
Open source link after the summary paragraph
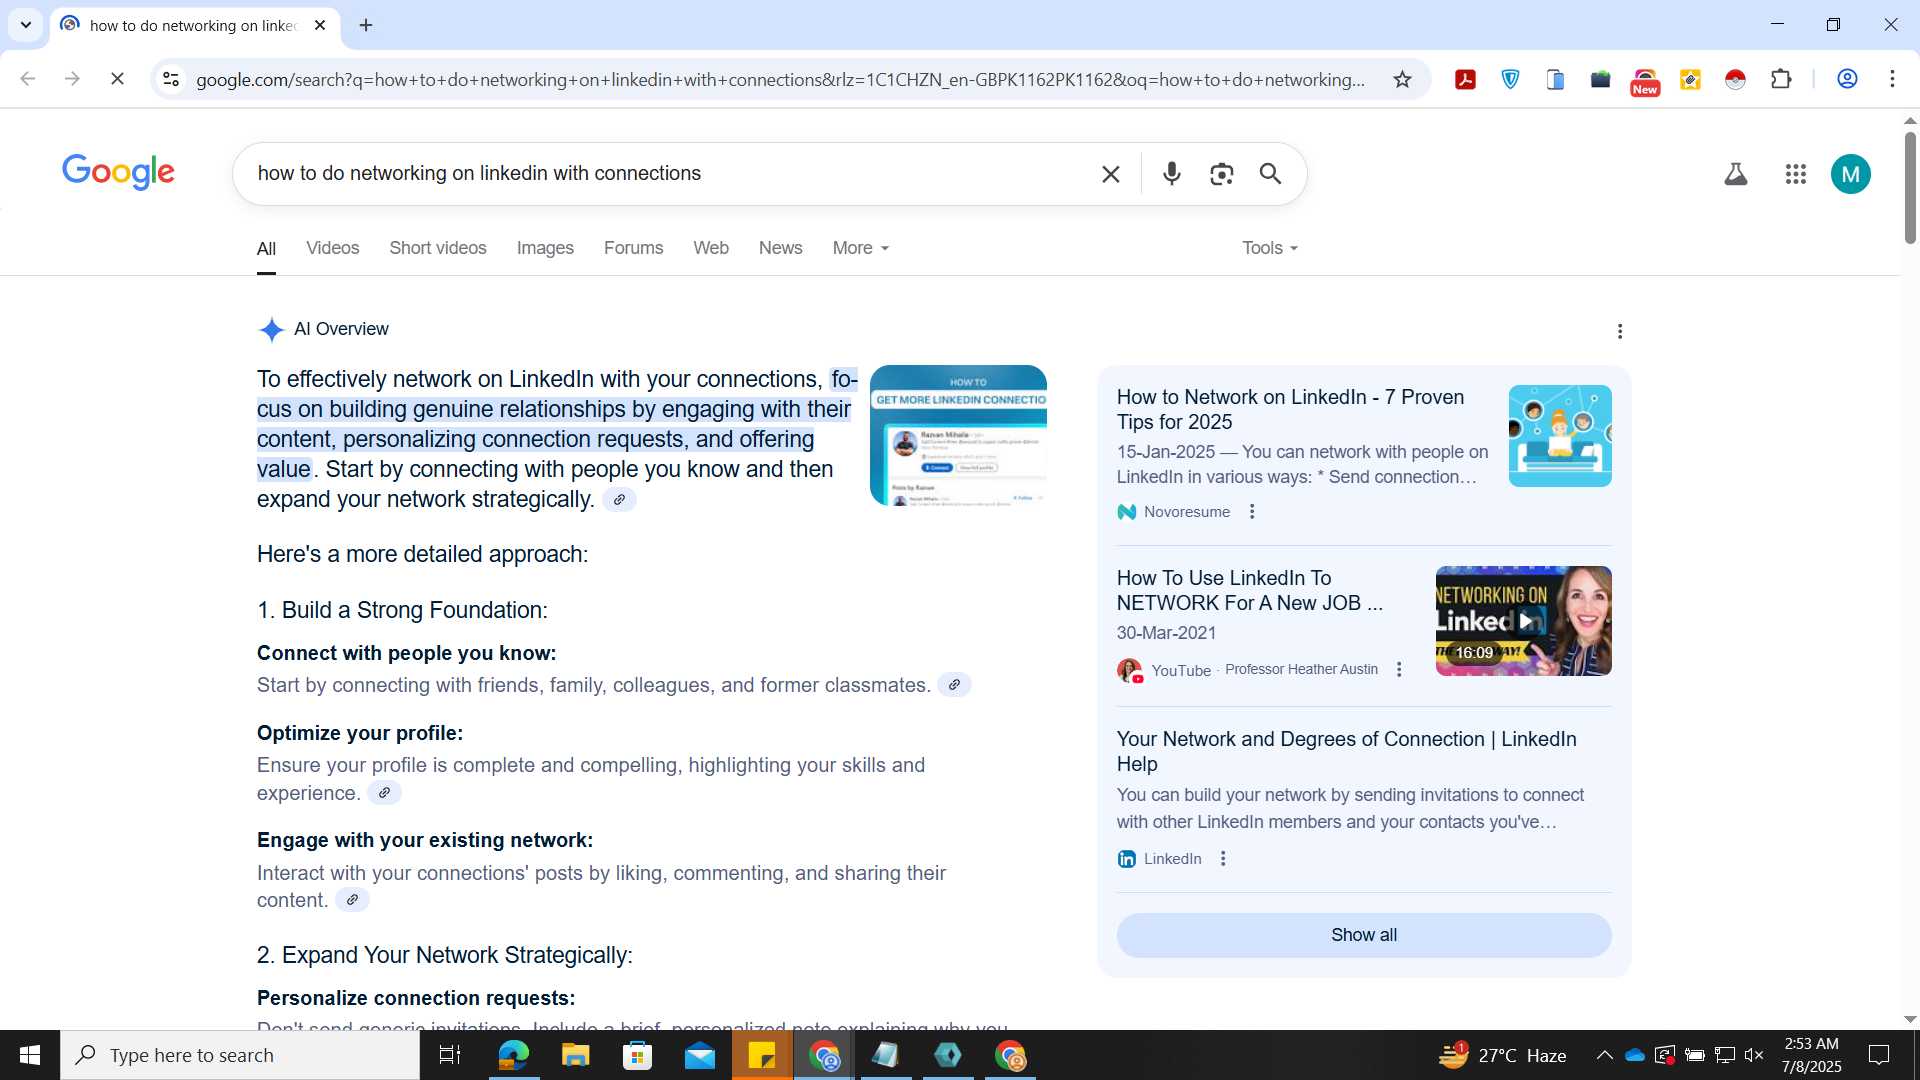(620, 500)
